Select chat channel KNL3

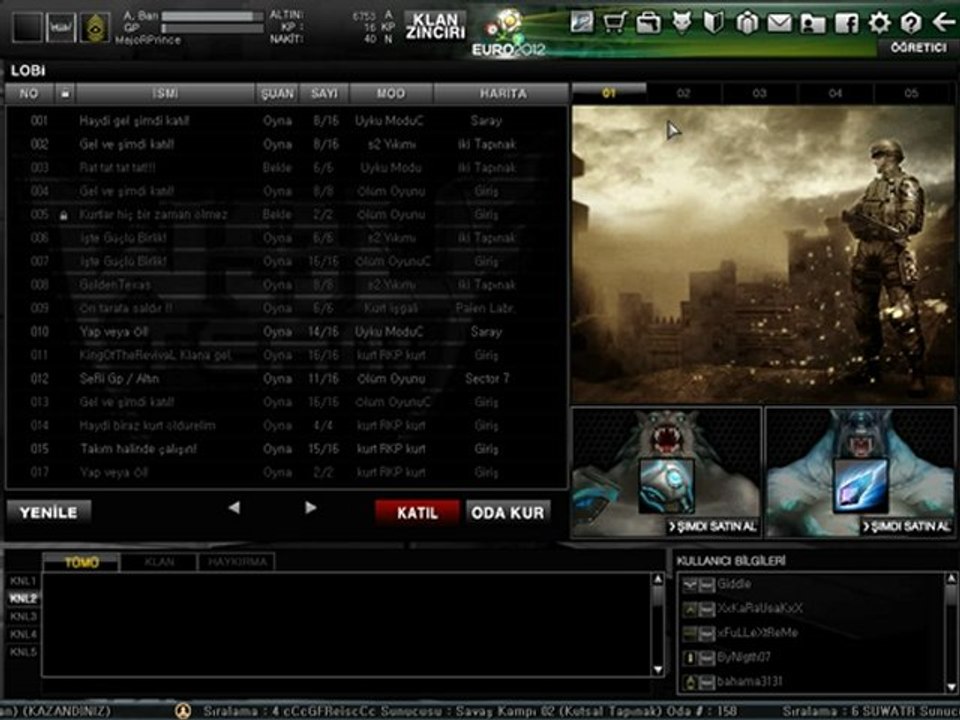click(23, 616)
